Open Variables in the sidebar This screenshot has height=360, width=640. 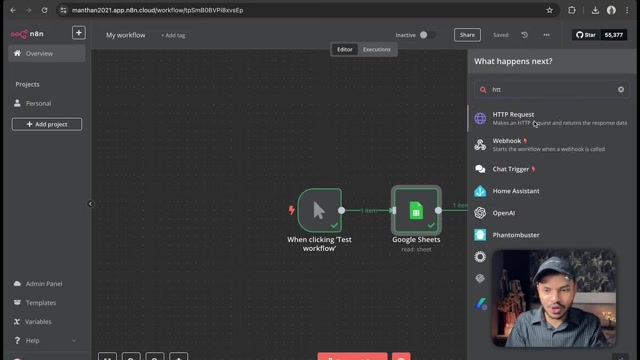click(38, 322)
